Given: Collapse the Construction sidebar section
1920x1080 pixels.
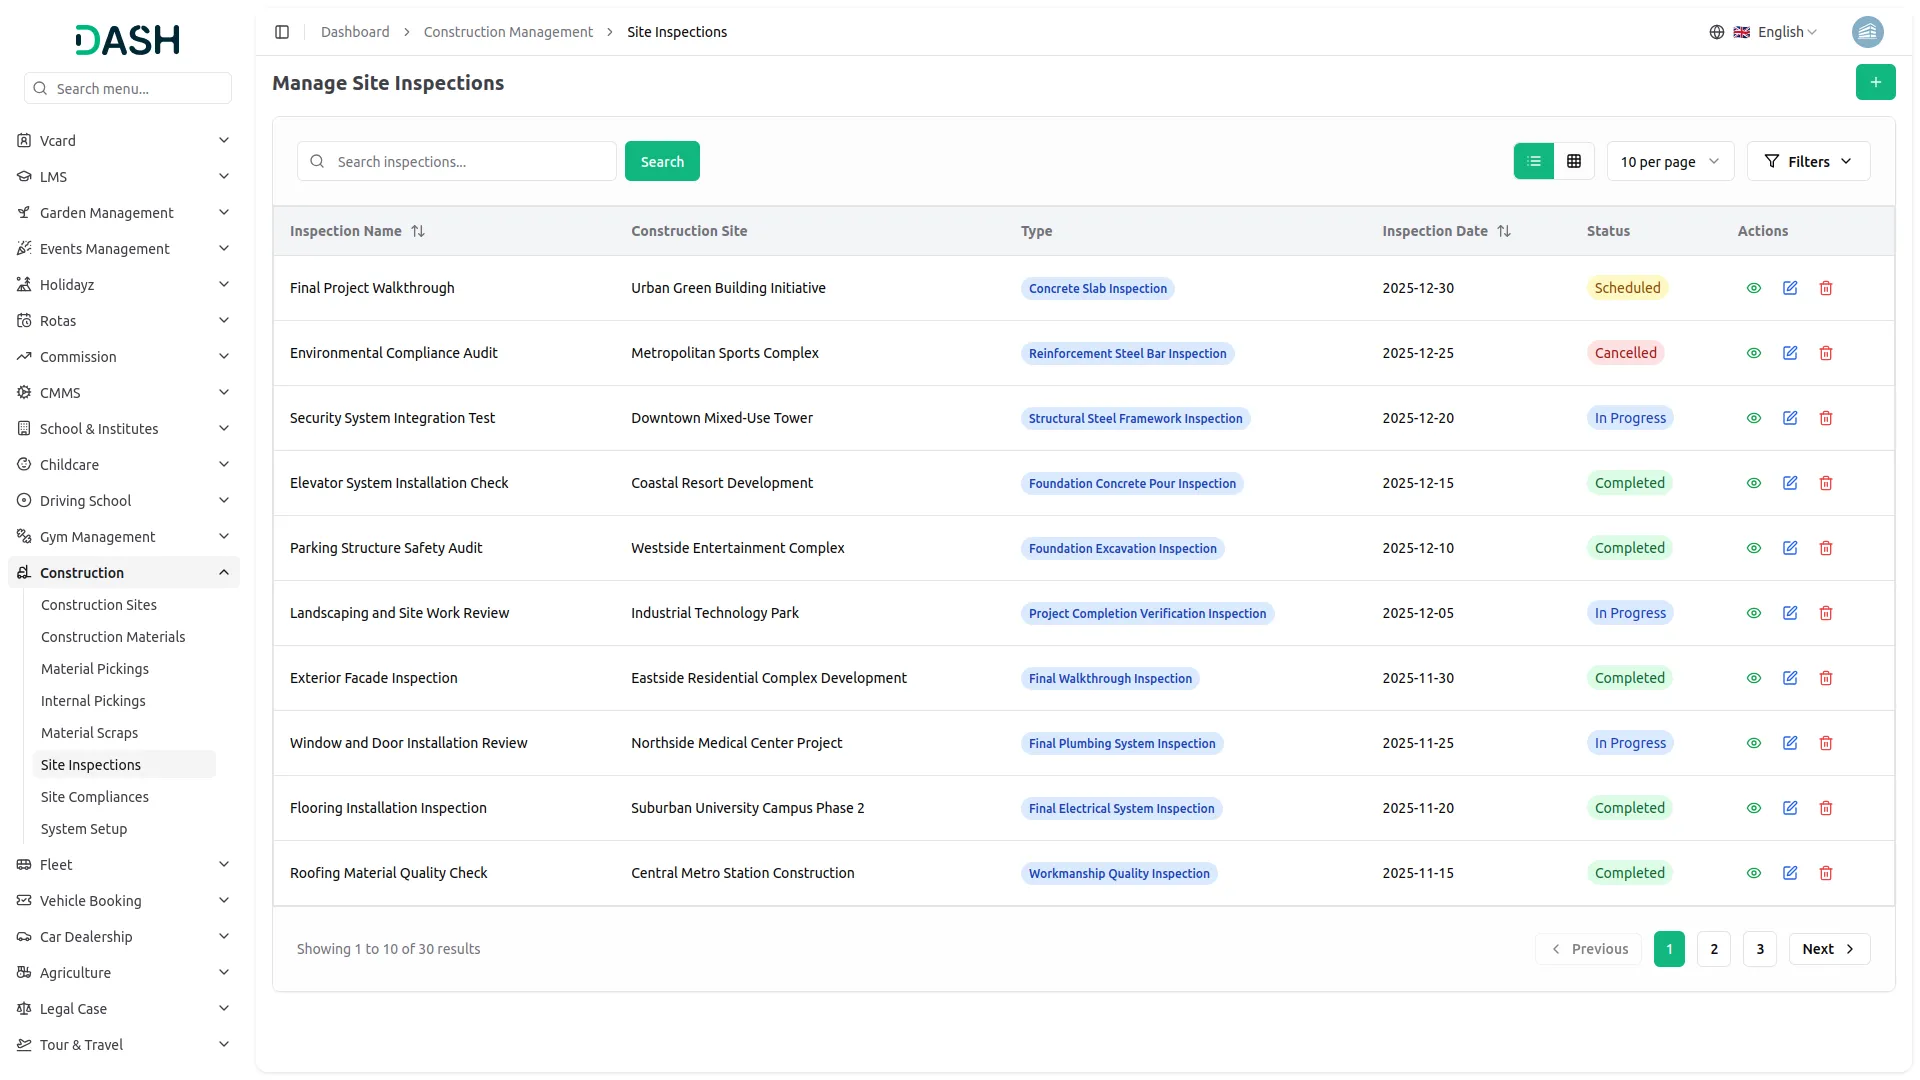Looking at the screenshot, I should (x=224, y=573).
